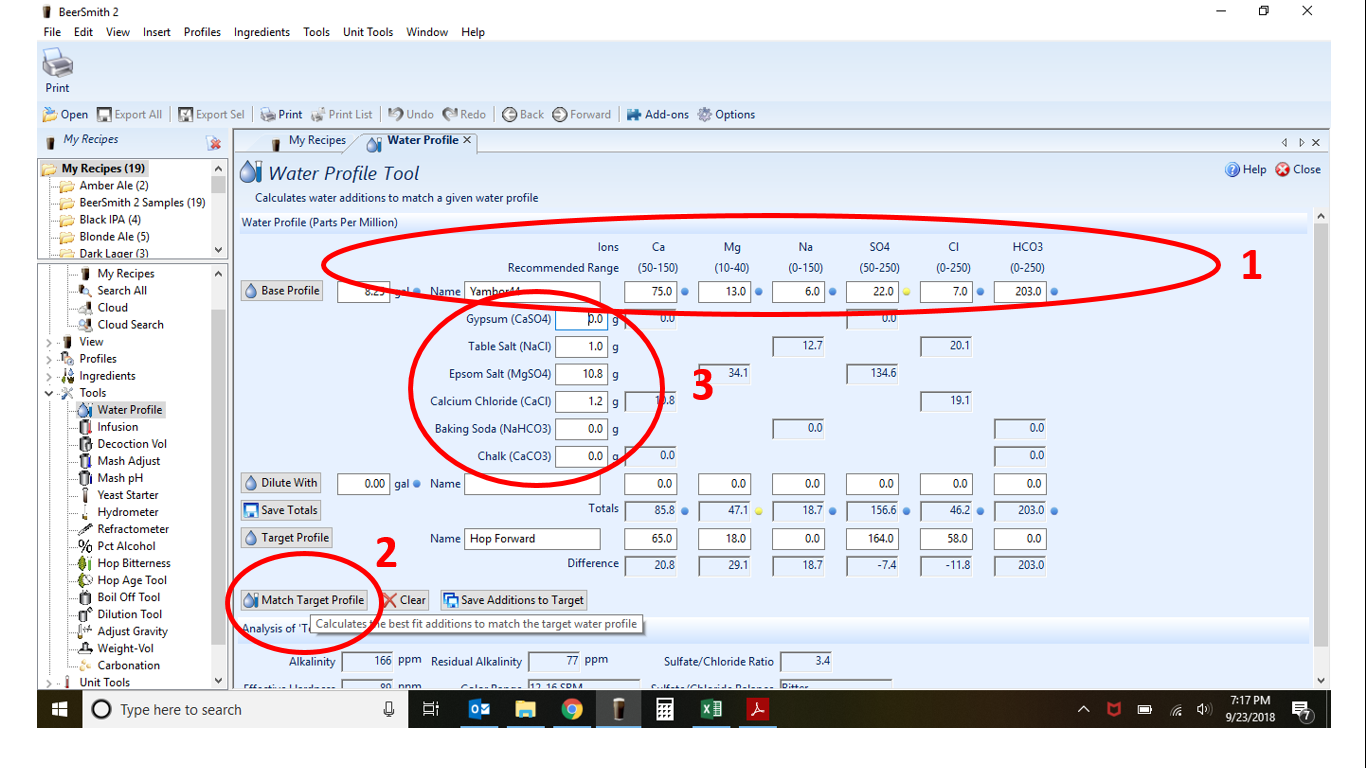1366x768 pixels.
Task: Click the Redo toolbar button
Action: click(464, 114)
